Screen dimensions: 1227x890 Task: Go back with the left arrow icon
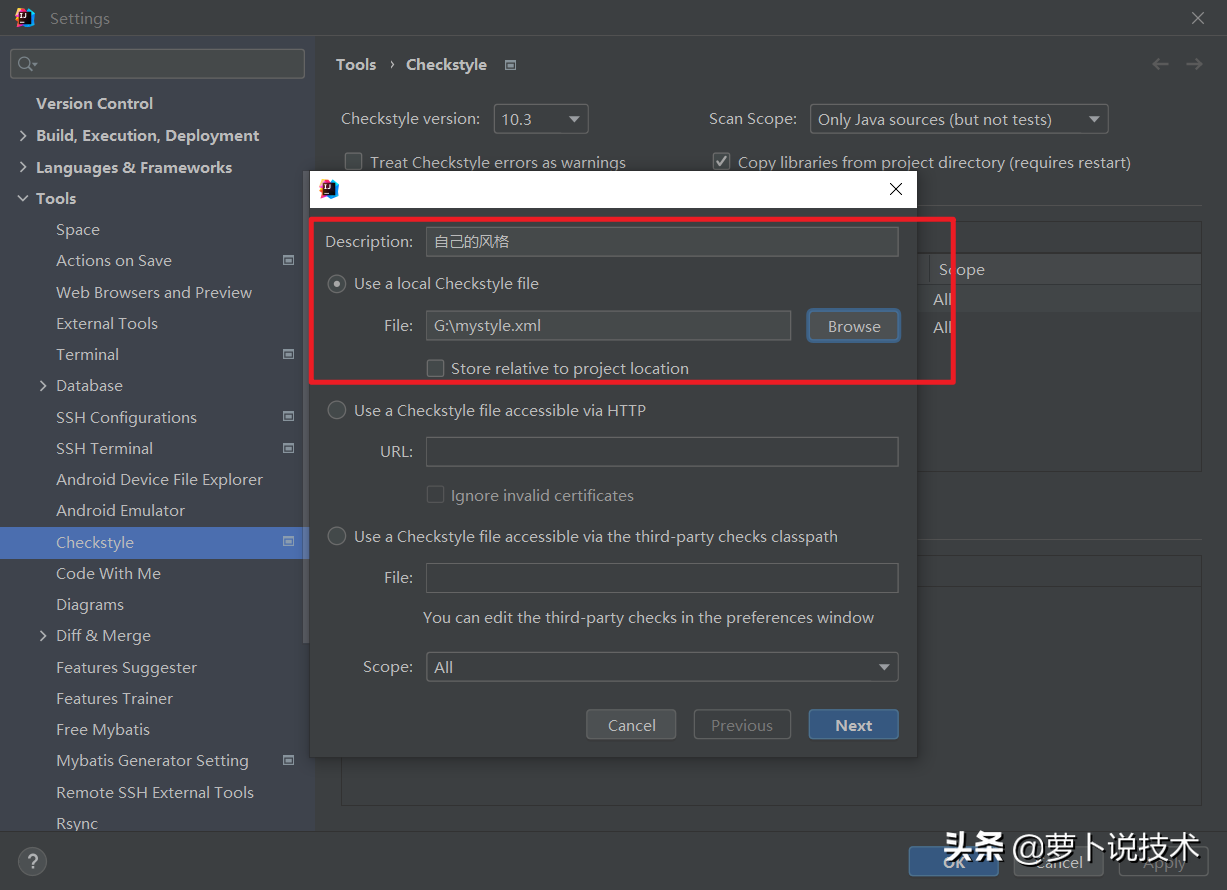point(1160,64)
